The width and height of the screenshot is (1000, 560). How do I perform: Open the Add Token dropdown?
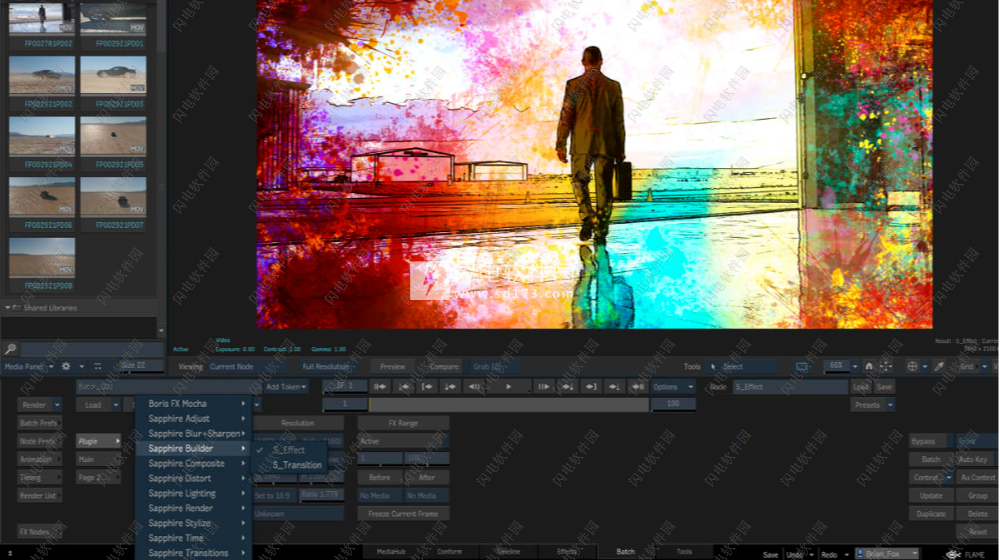(x=286, y=387)
